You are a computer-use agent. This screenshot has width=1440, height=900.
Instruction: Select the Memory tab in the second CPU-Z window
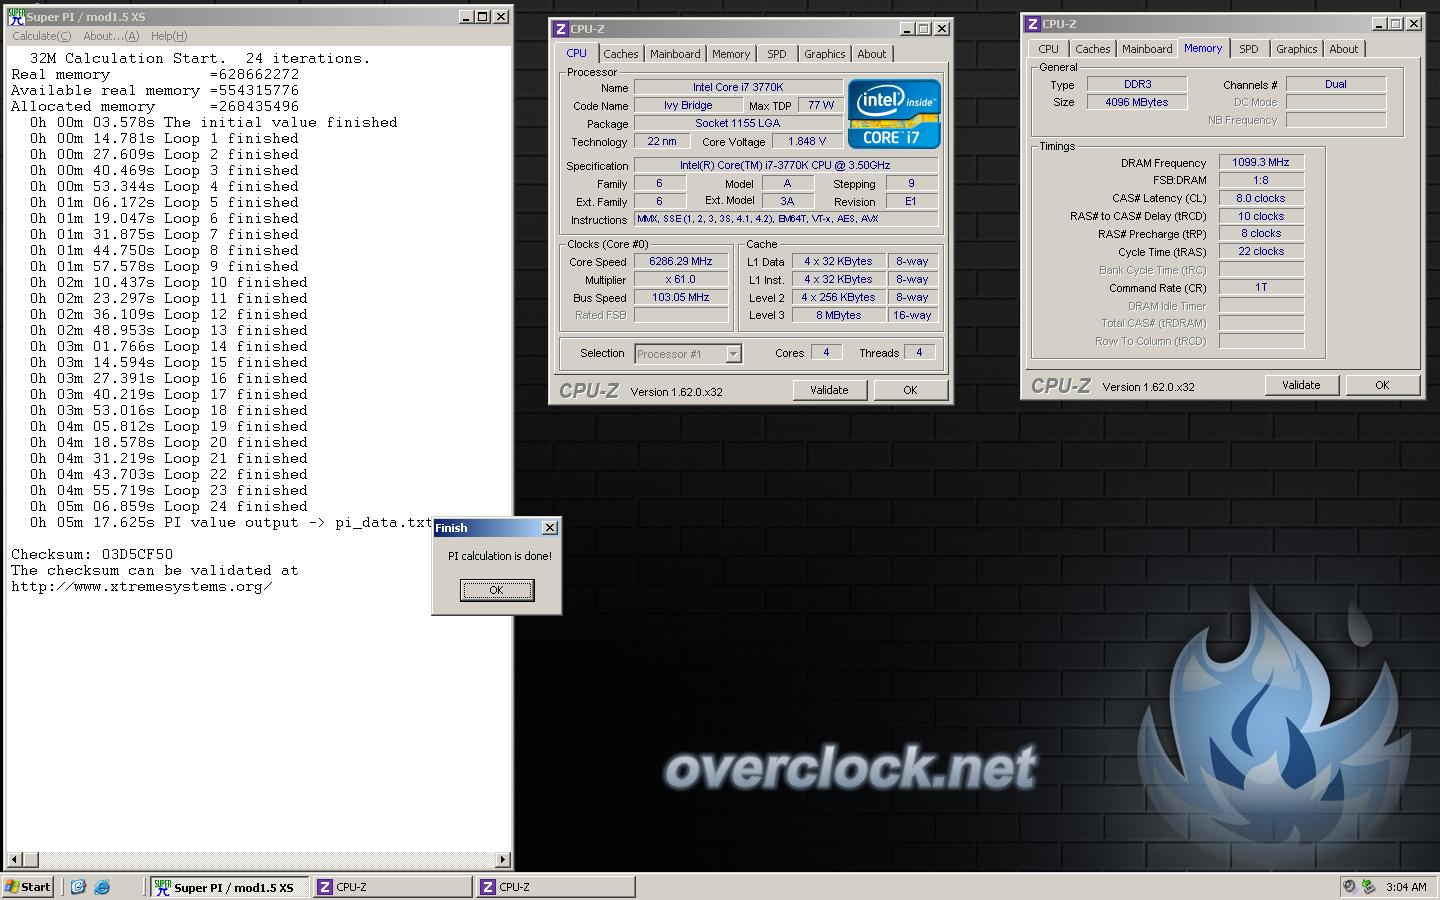tap(1203, 48)
